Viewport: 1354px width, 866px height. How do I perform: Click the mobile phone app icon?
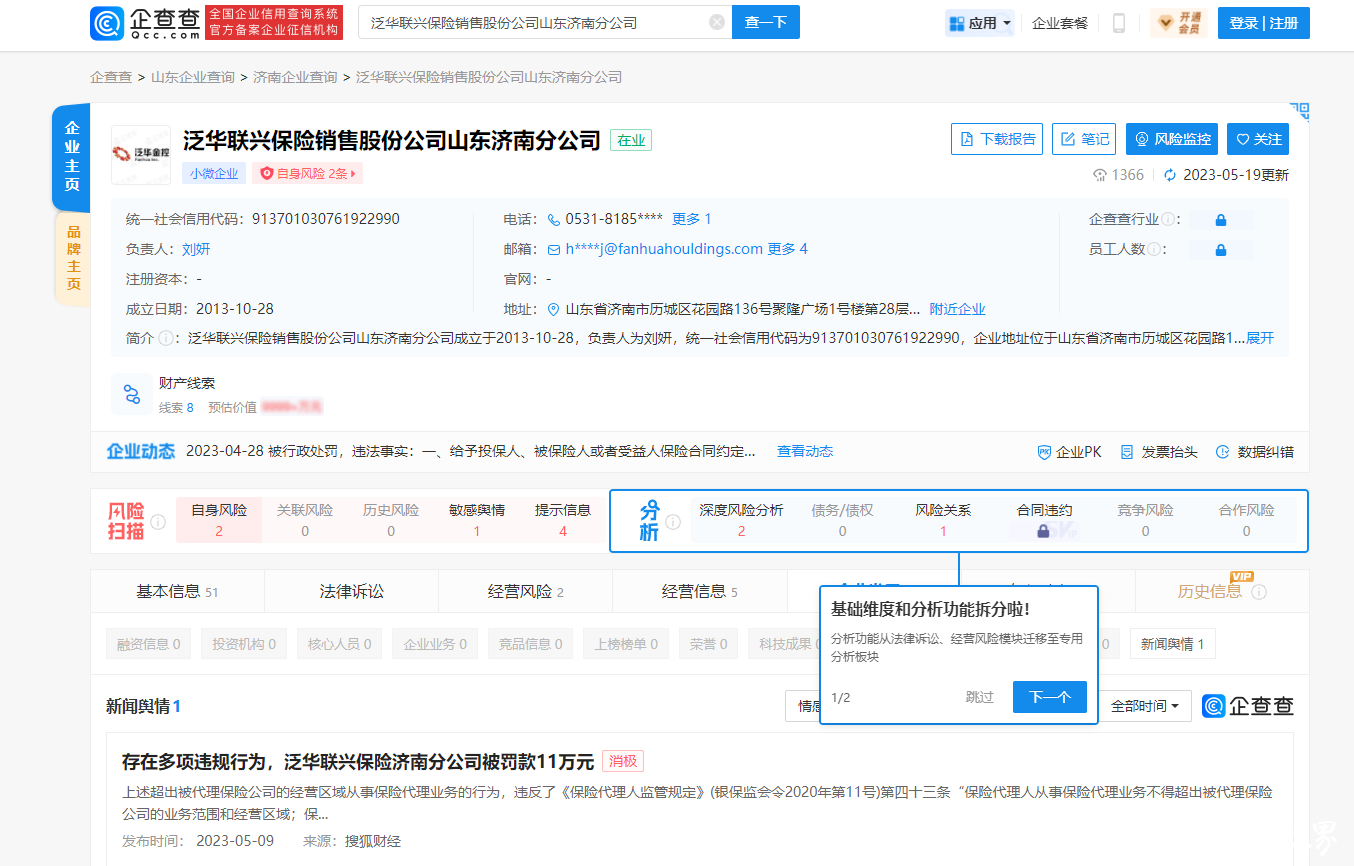tap(1119, 23)
